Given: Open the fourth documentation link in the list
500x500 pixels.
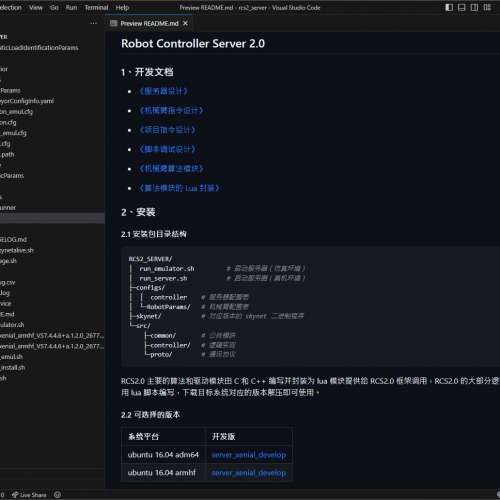Looking at the screenshot, I should point(167,149).
